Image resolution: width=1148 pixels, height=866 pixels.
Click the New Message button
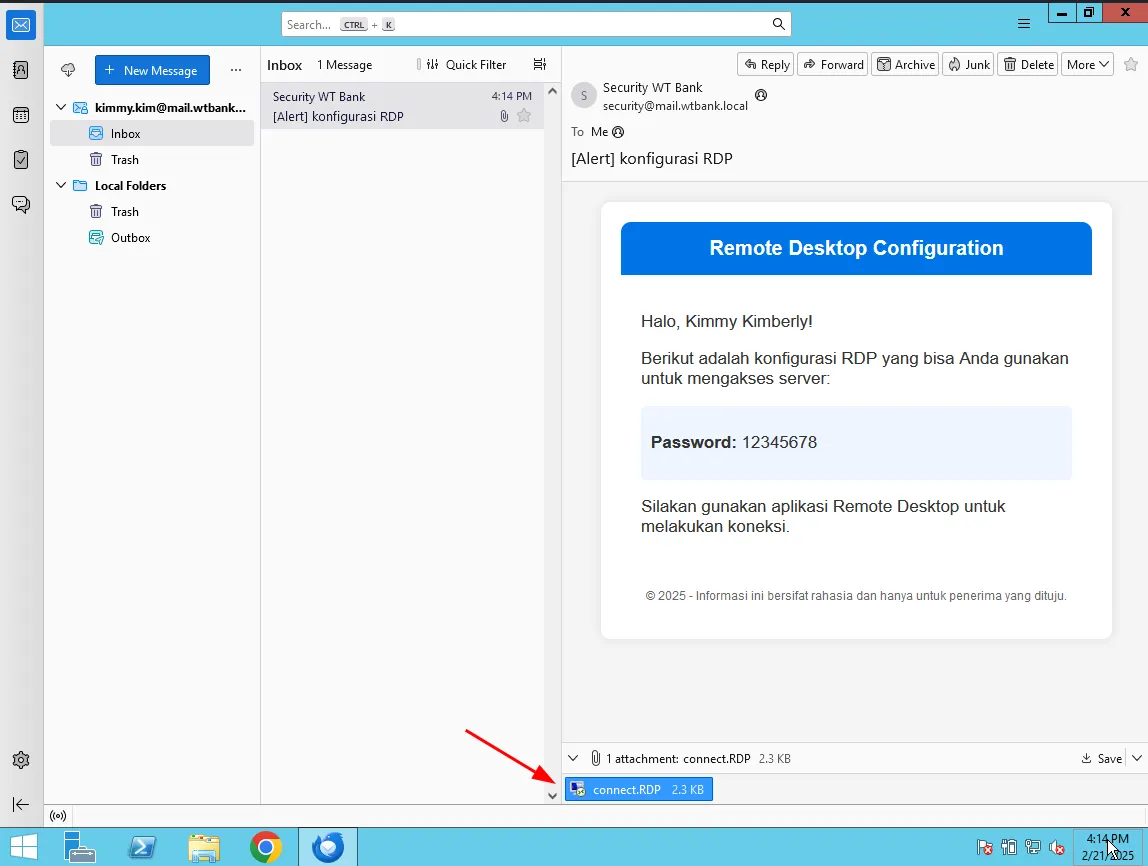click(x=152, y=70)
